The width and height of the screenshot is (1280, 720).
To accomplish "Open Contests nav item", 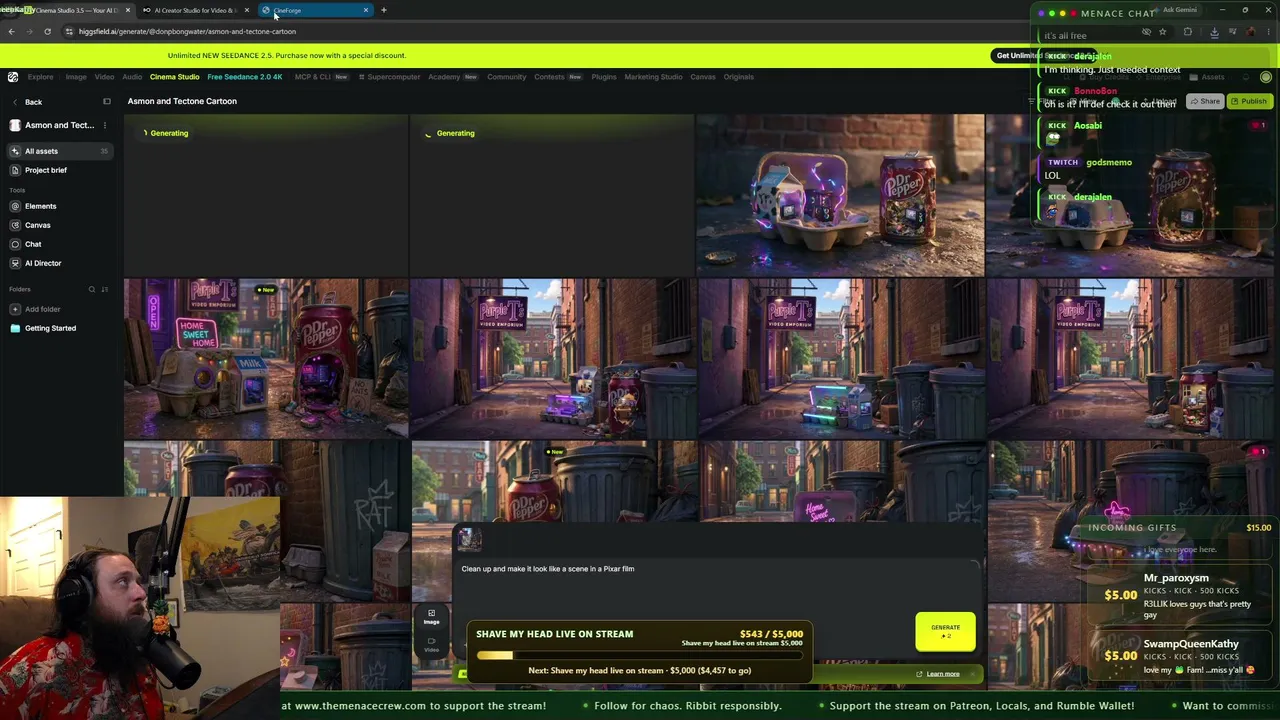I will point(558,77).
